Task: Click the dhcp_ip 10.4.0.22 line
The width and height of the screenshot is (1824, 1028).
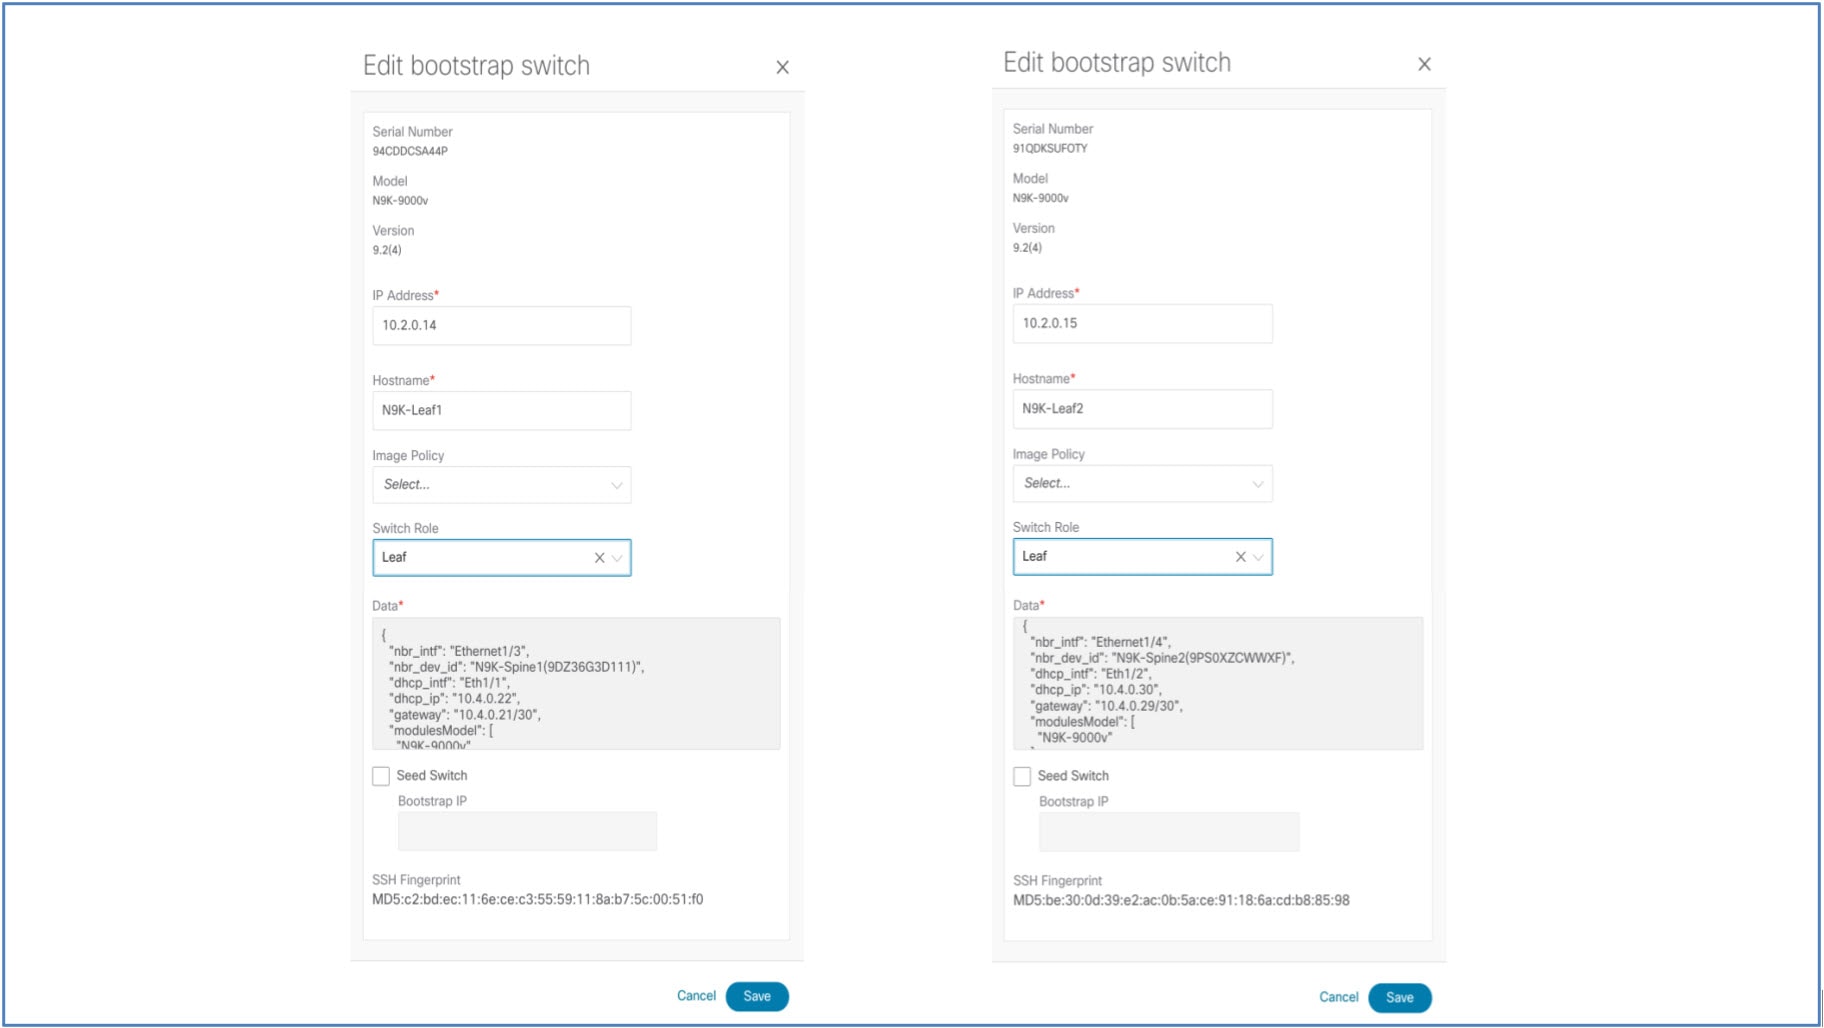Action: 454,699
